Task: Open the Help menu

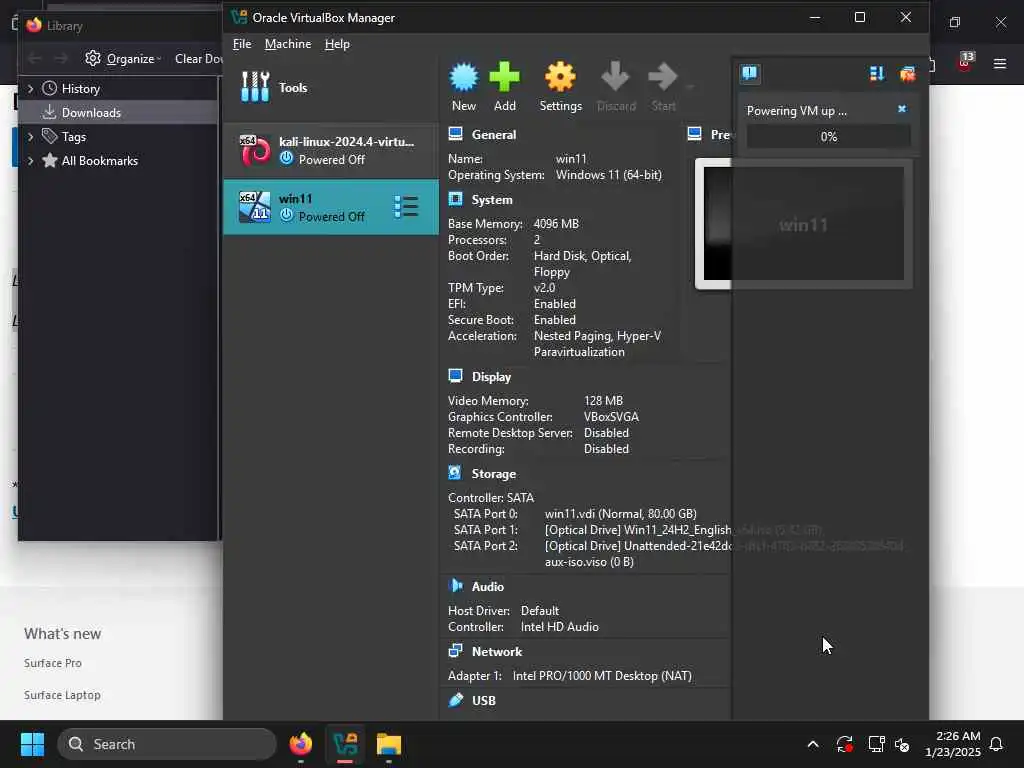Action: 337,44
